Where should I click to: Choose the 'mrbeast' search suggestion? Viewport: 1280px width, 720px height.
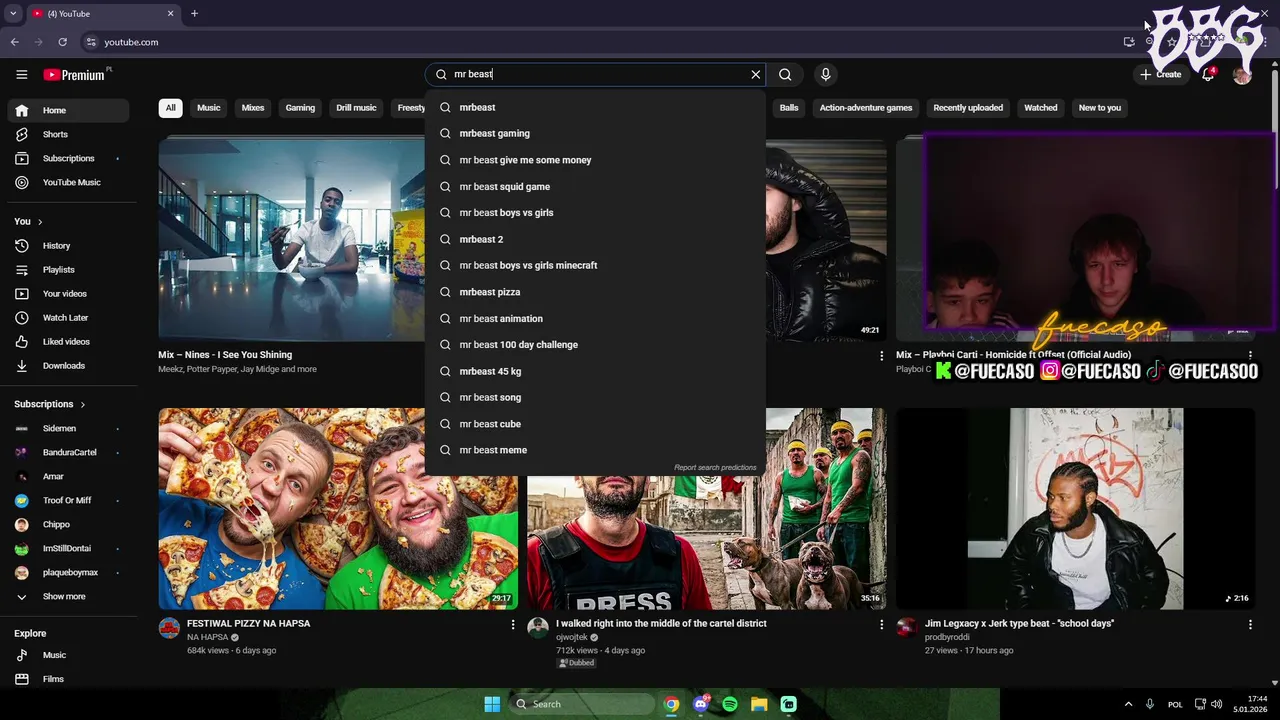595,107
